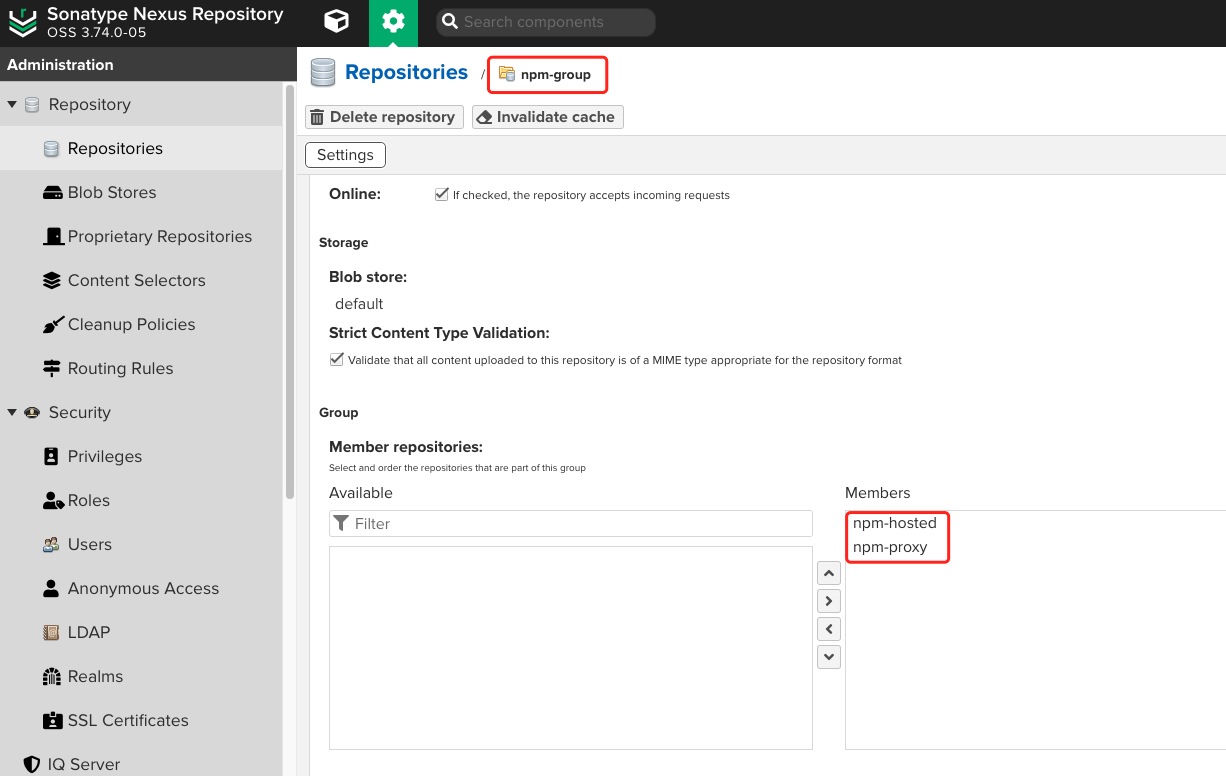Click the Proprietary Repositories door icon
The width and height of the screenshot is (1226, 776).
pos(53,237)
